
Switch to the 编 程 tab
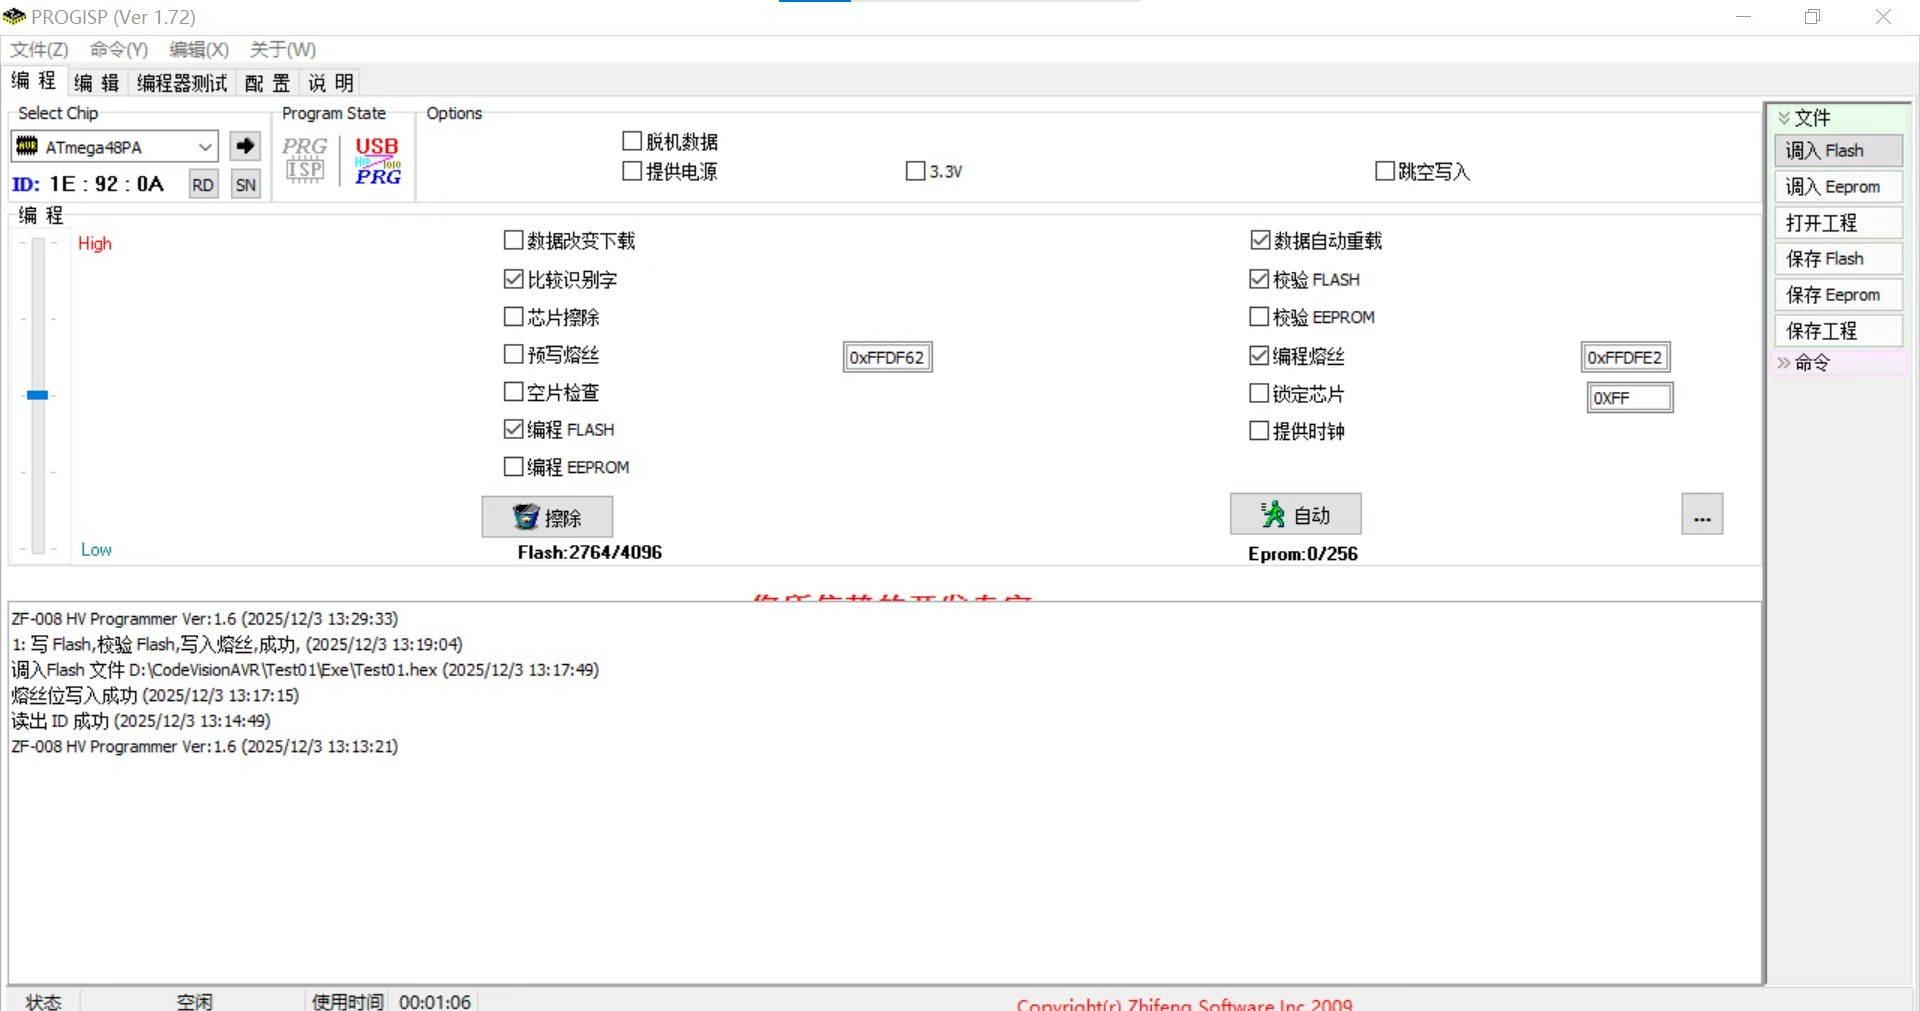[x=34, y=81]
